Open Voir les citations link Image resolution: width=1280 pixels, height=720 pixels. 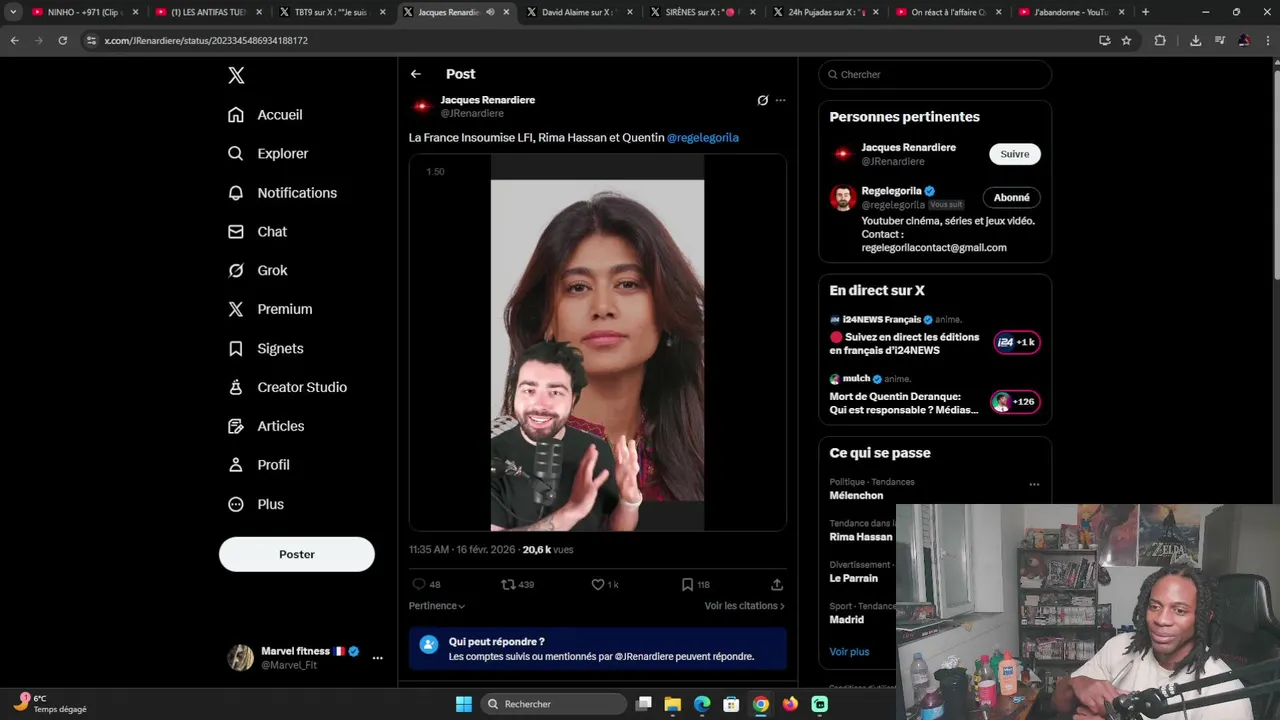744,606
